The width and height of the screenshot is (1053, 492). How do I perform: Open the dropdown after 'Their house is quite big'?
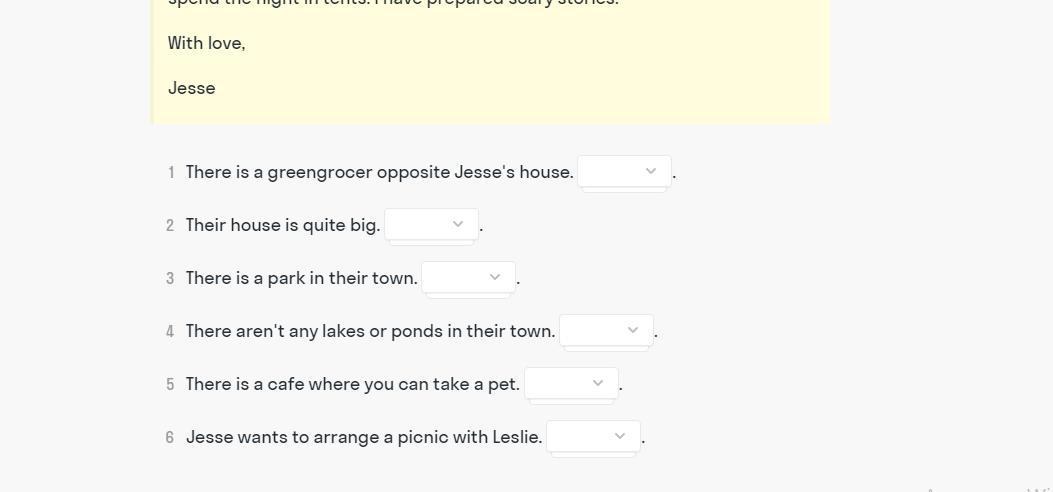coord(431,225)
